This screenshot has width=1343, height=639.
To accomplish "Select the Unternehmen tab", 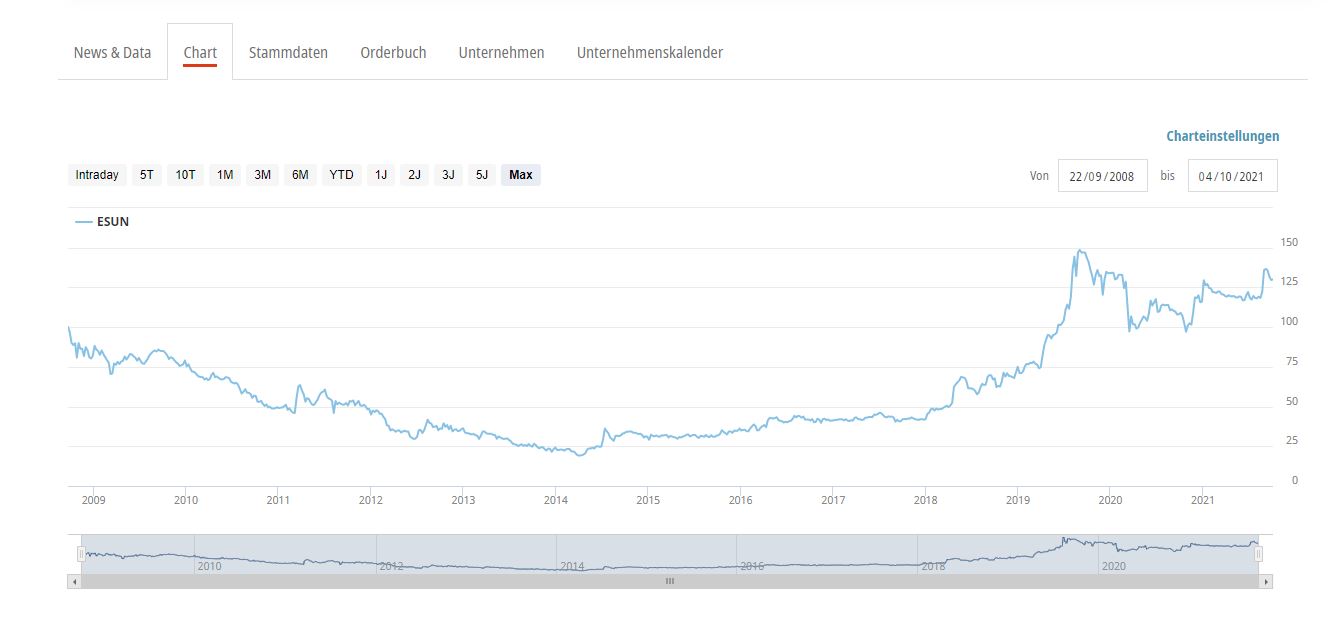I will (x=501, y=53).
